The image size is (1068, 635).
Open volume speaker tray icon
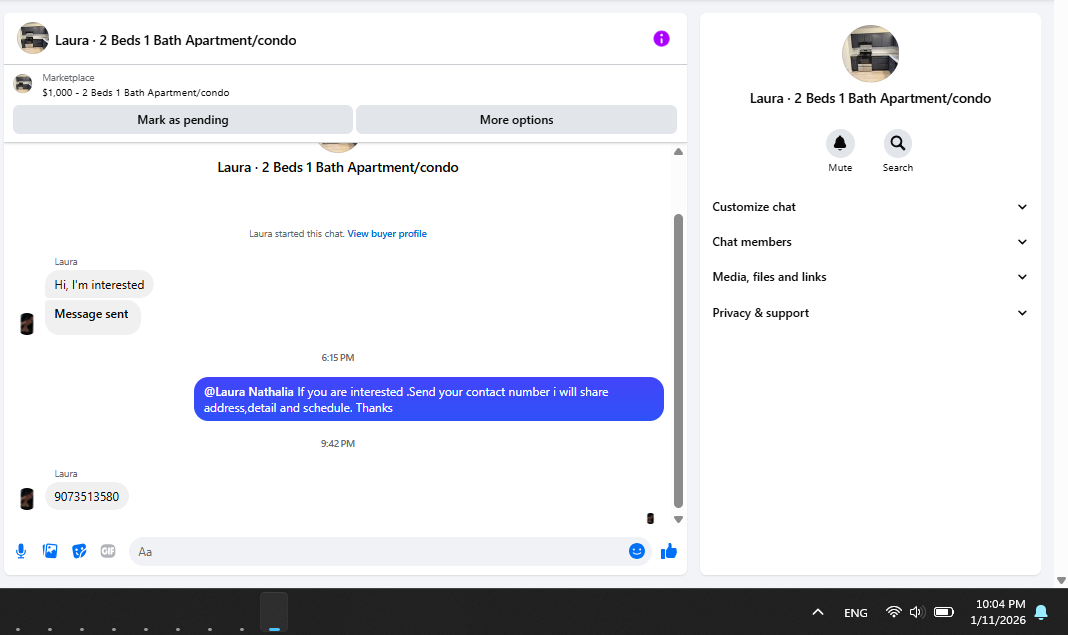click(917, 612)
